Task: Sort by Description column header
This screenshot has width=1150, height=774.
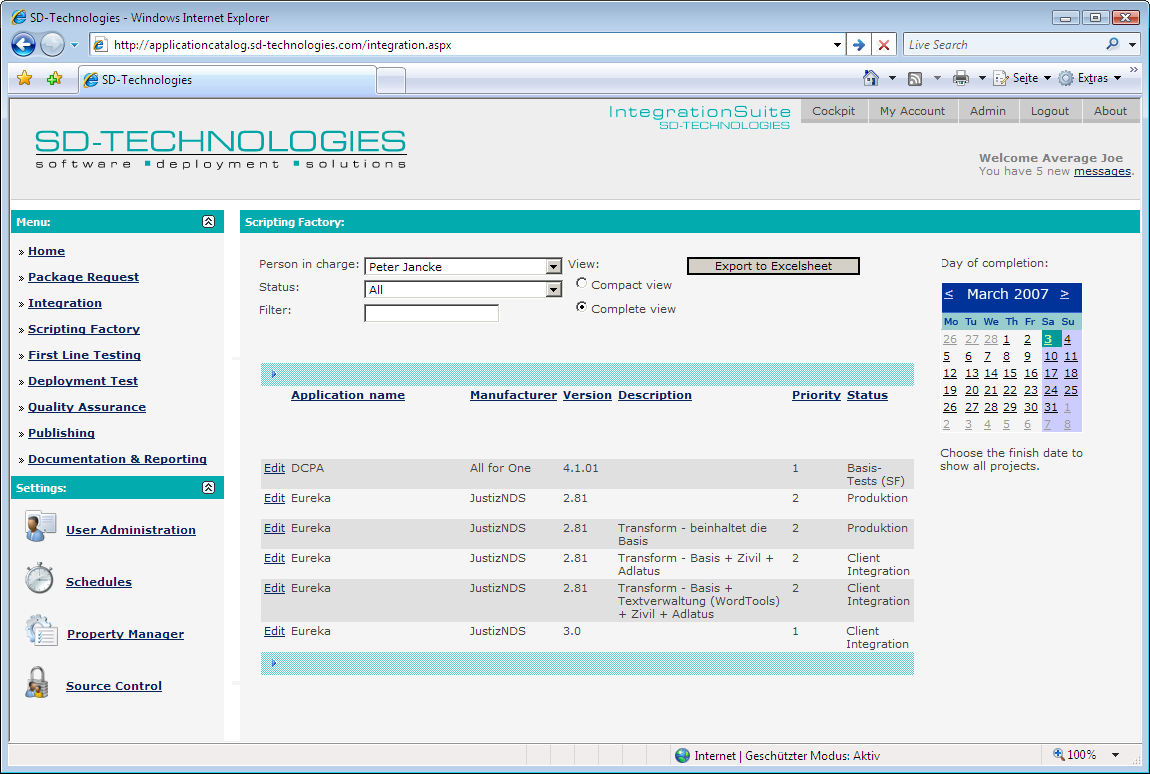Action: click(x=654, y=395)
